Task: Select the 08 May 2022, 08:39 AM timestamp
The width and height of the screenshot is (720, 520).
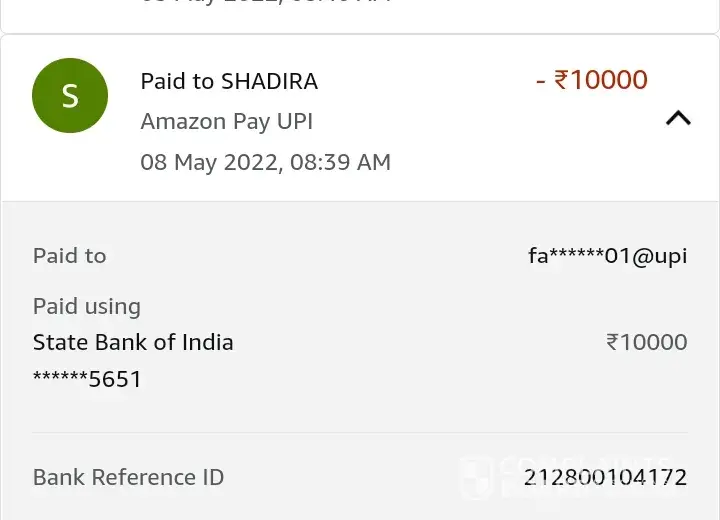Action: (x=265, y=162)
